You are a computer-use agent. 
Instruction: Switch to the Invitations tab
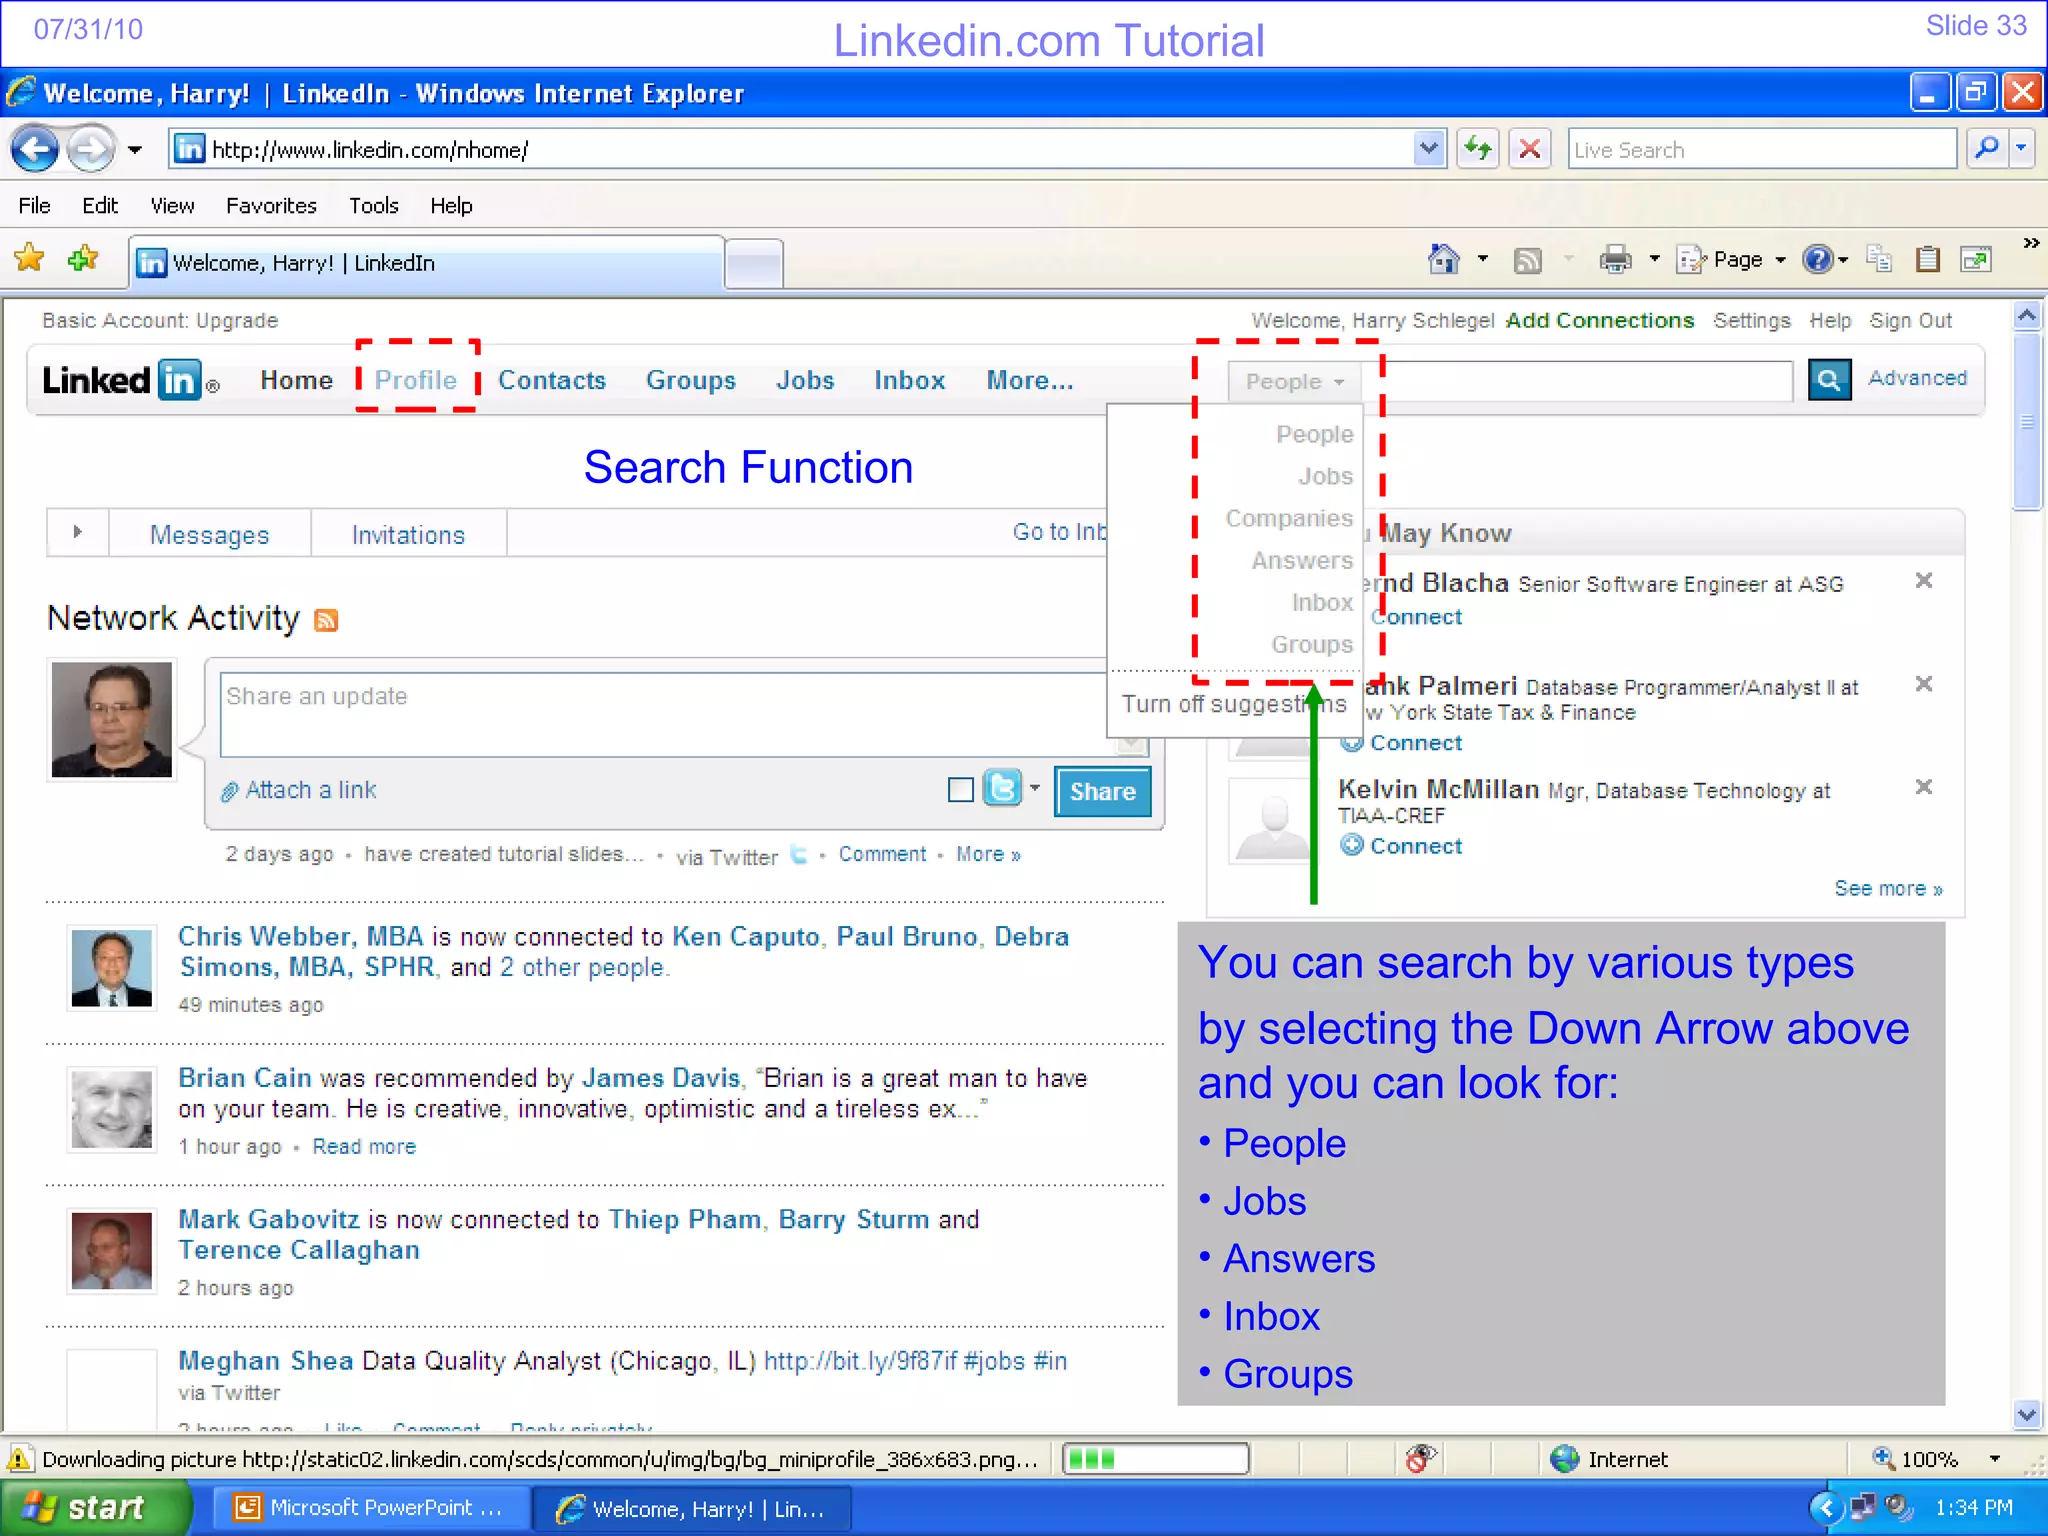click(408, 535)
